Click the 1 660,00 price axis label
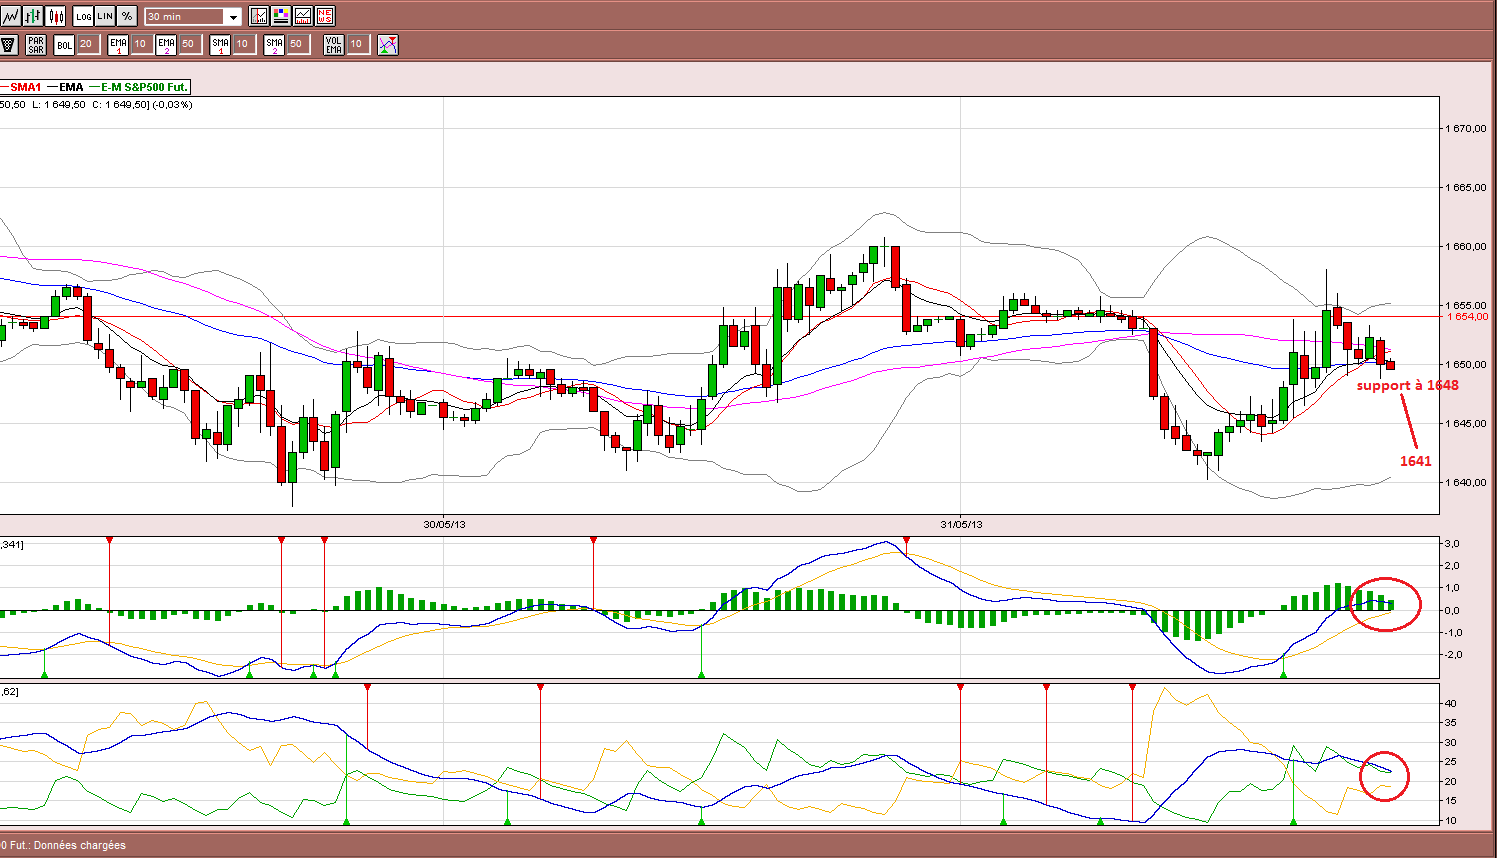Image resolution: width=1498 pixels, height=858 pixels. tap(1467, 247)
